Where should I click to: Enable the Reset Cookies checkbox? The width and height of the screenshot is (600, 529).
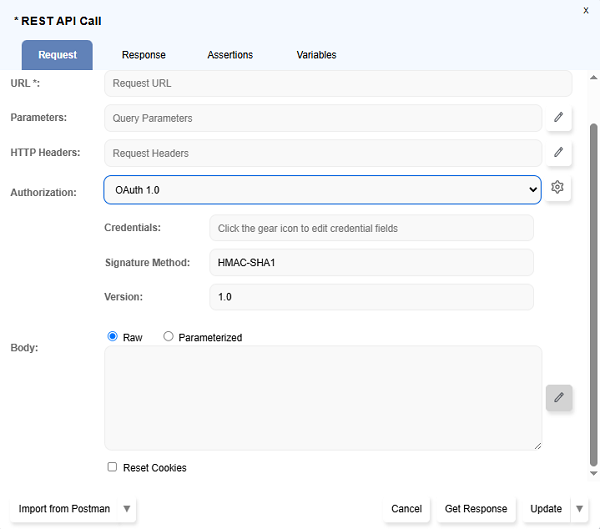113,467
